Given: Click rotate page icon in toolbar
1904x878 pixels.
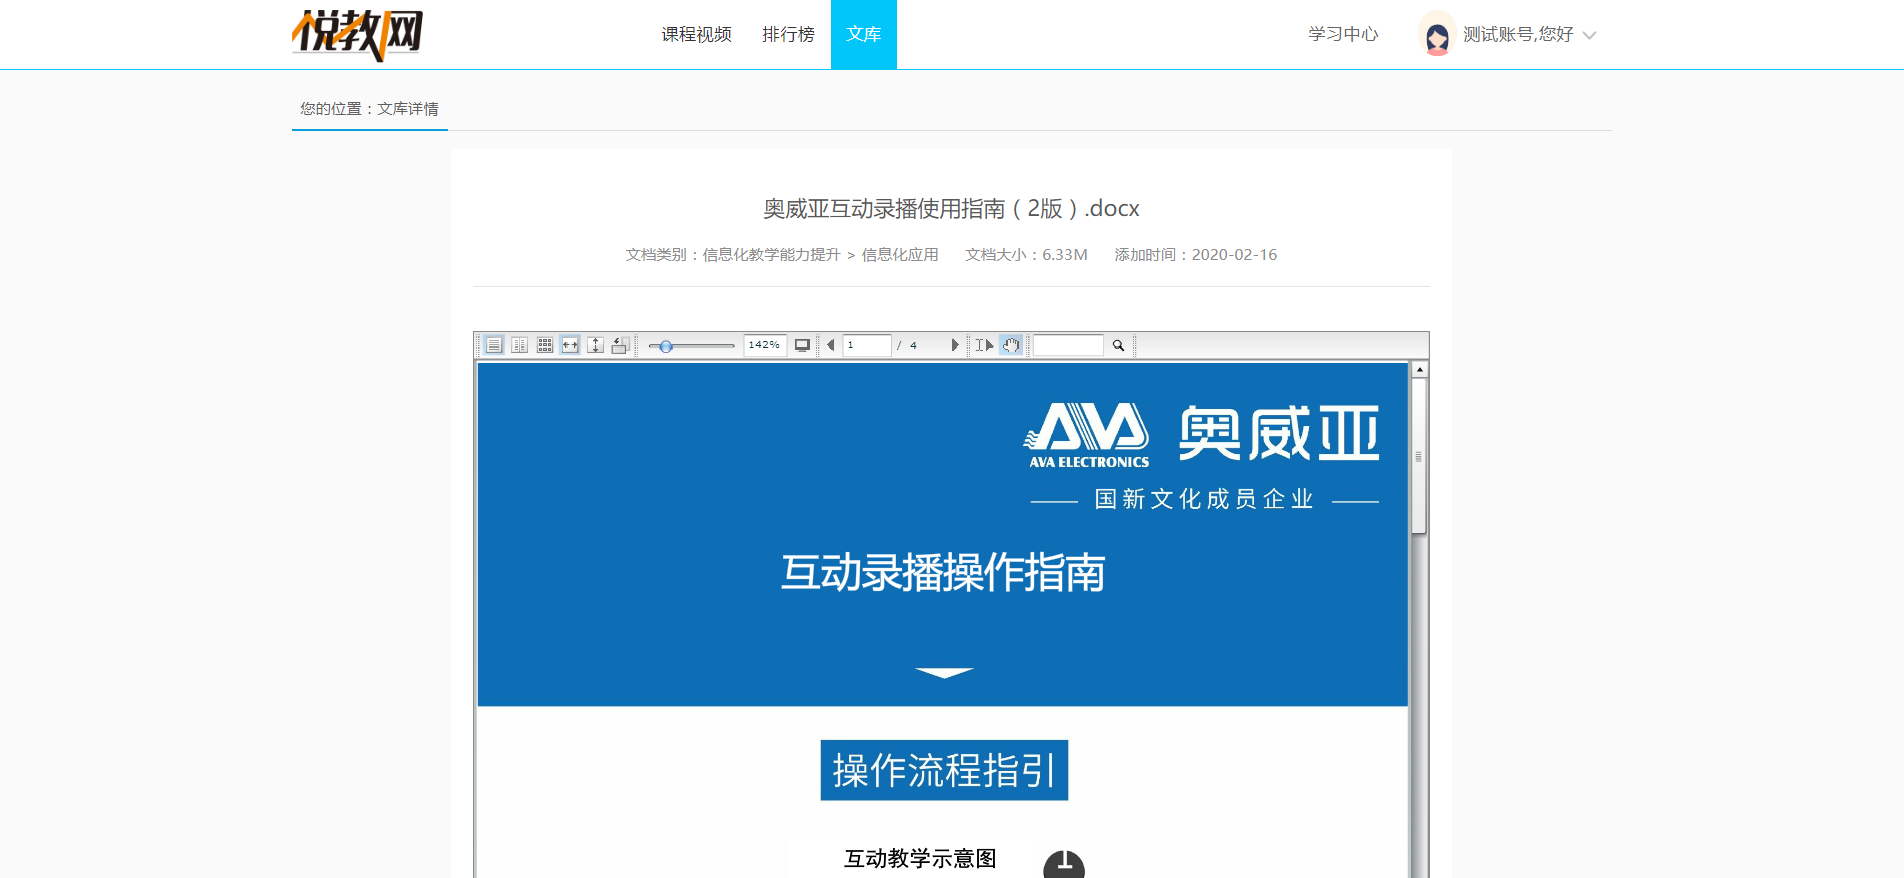Looking at the screenshot, I should 620,345.
